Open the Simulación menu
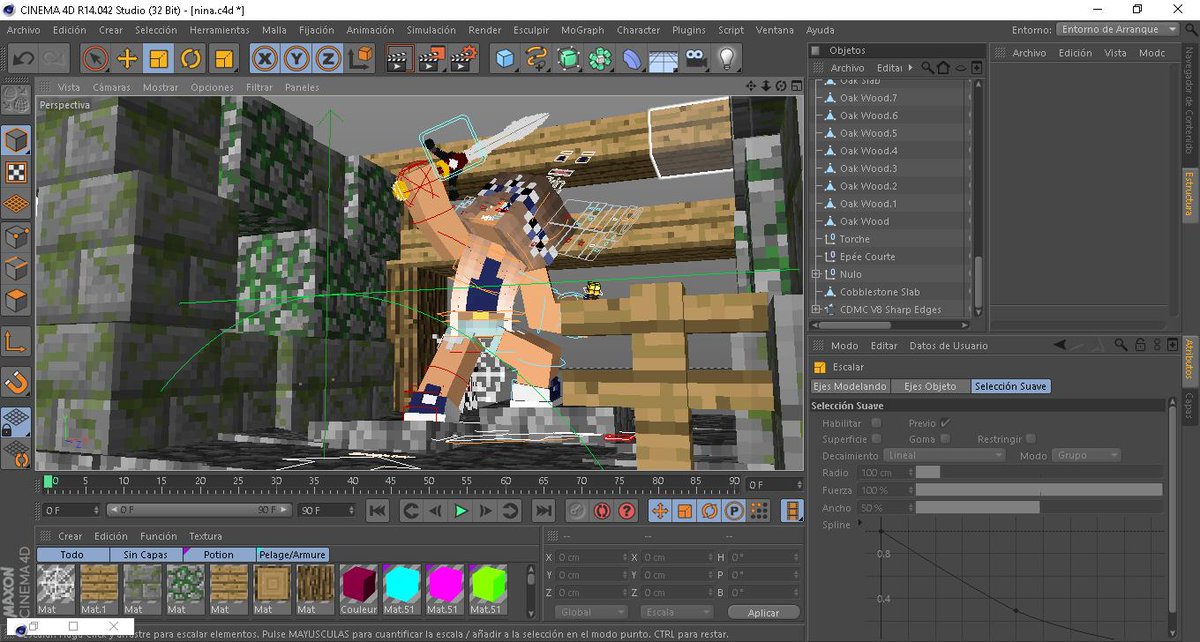This screenshot has height=642, width=1200. point(432,30)
